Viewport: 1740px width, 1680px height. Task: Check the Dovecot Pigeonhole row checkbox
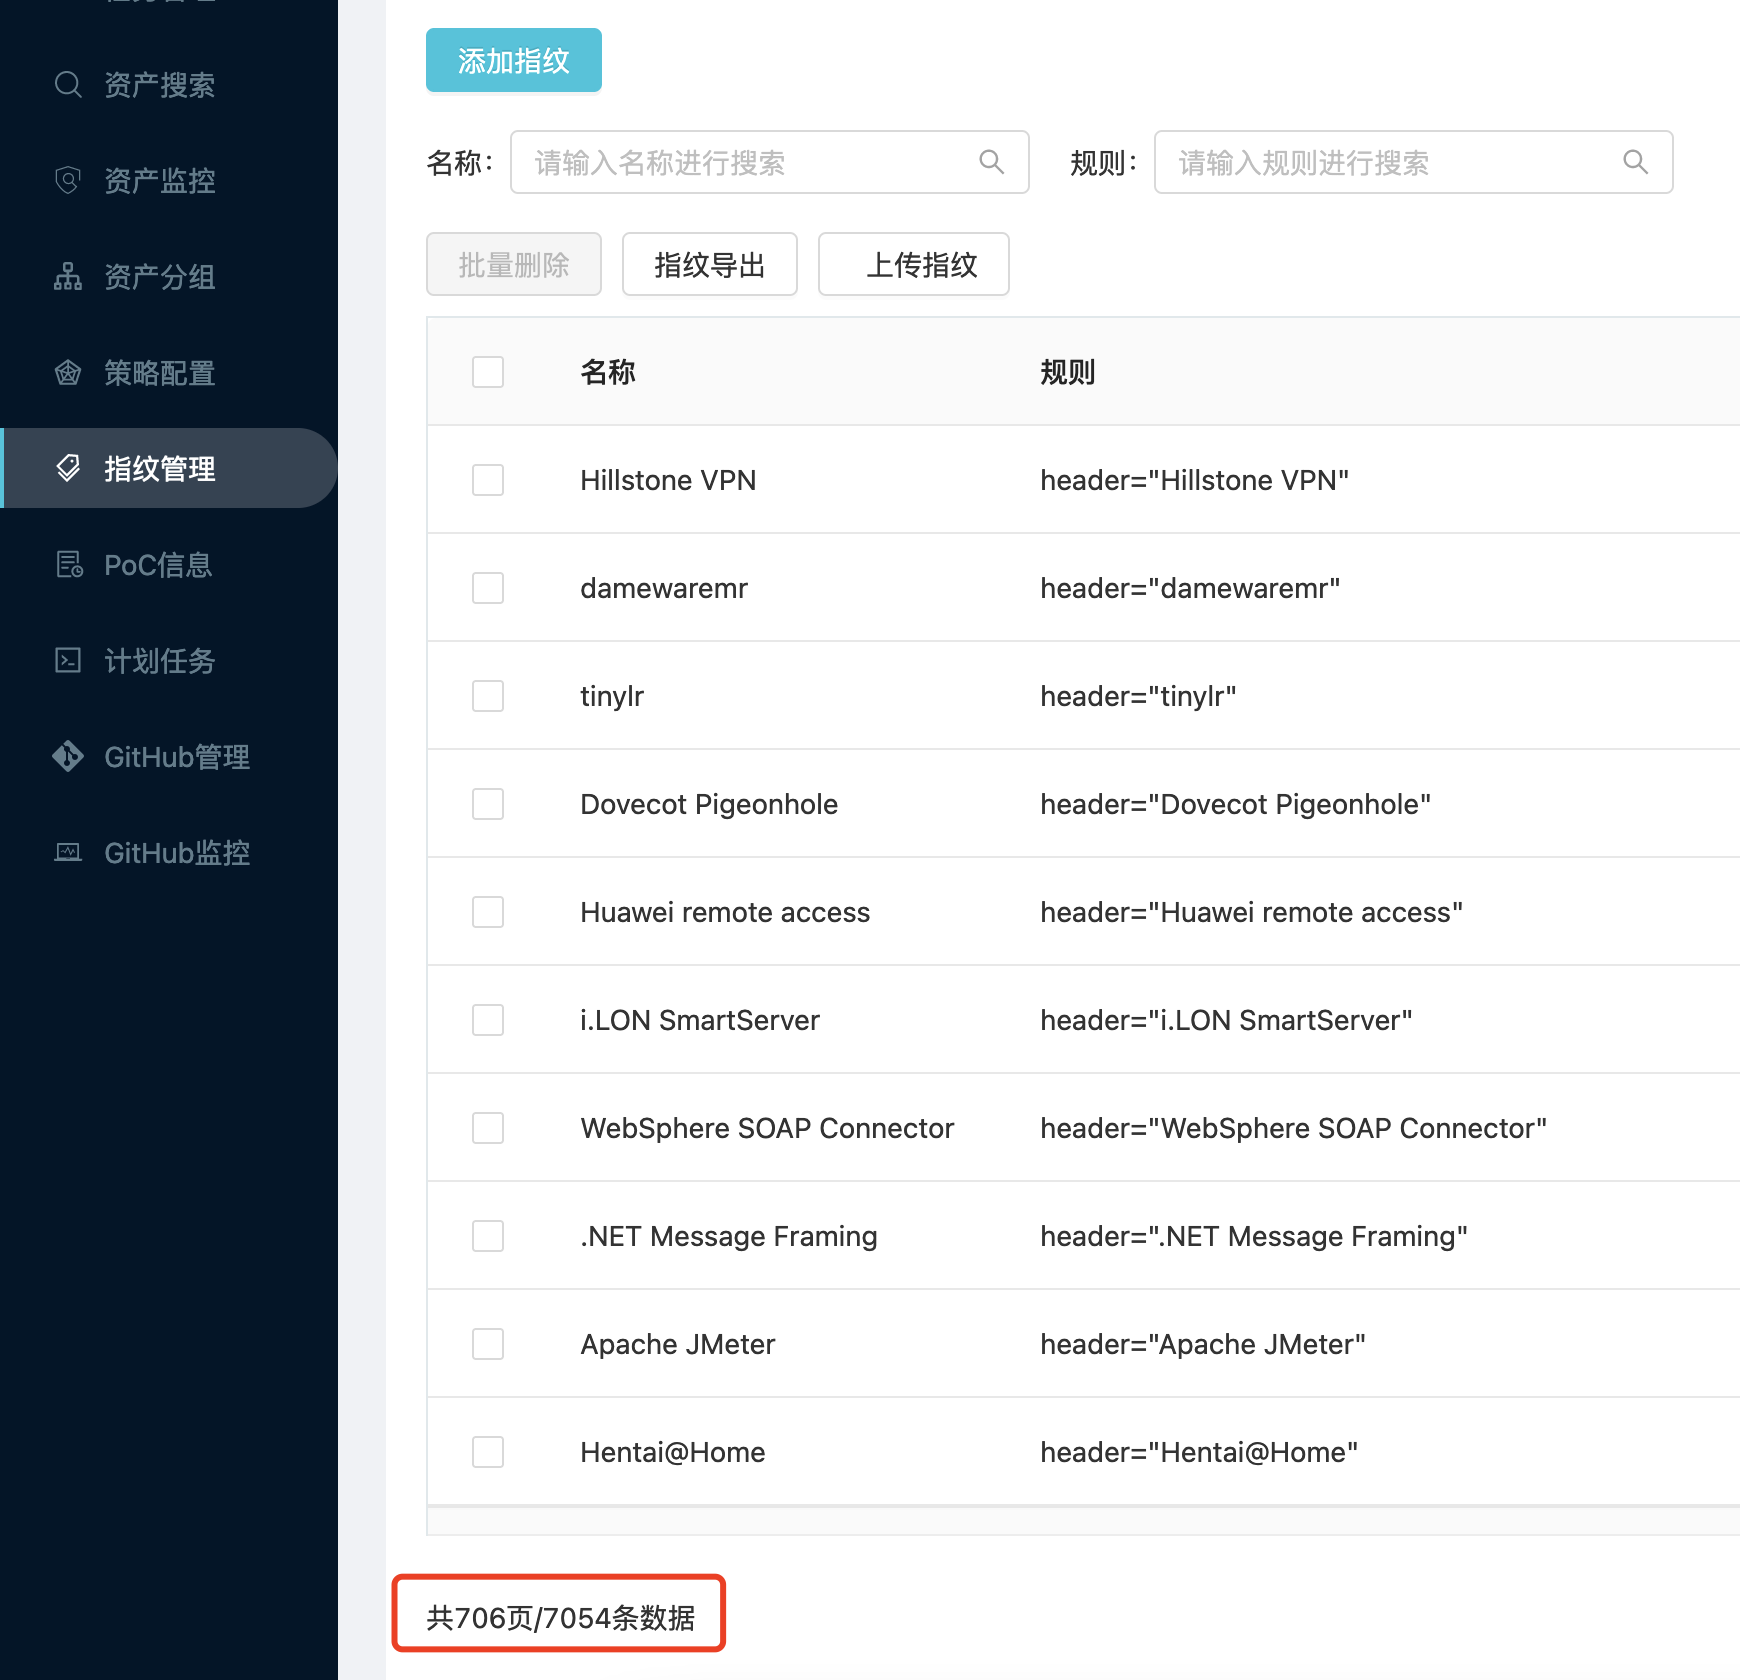pos(488,804)
